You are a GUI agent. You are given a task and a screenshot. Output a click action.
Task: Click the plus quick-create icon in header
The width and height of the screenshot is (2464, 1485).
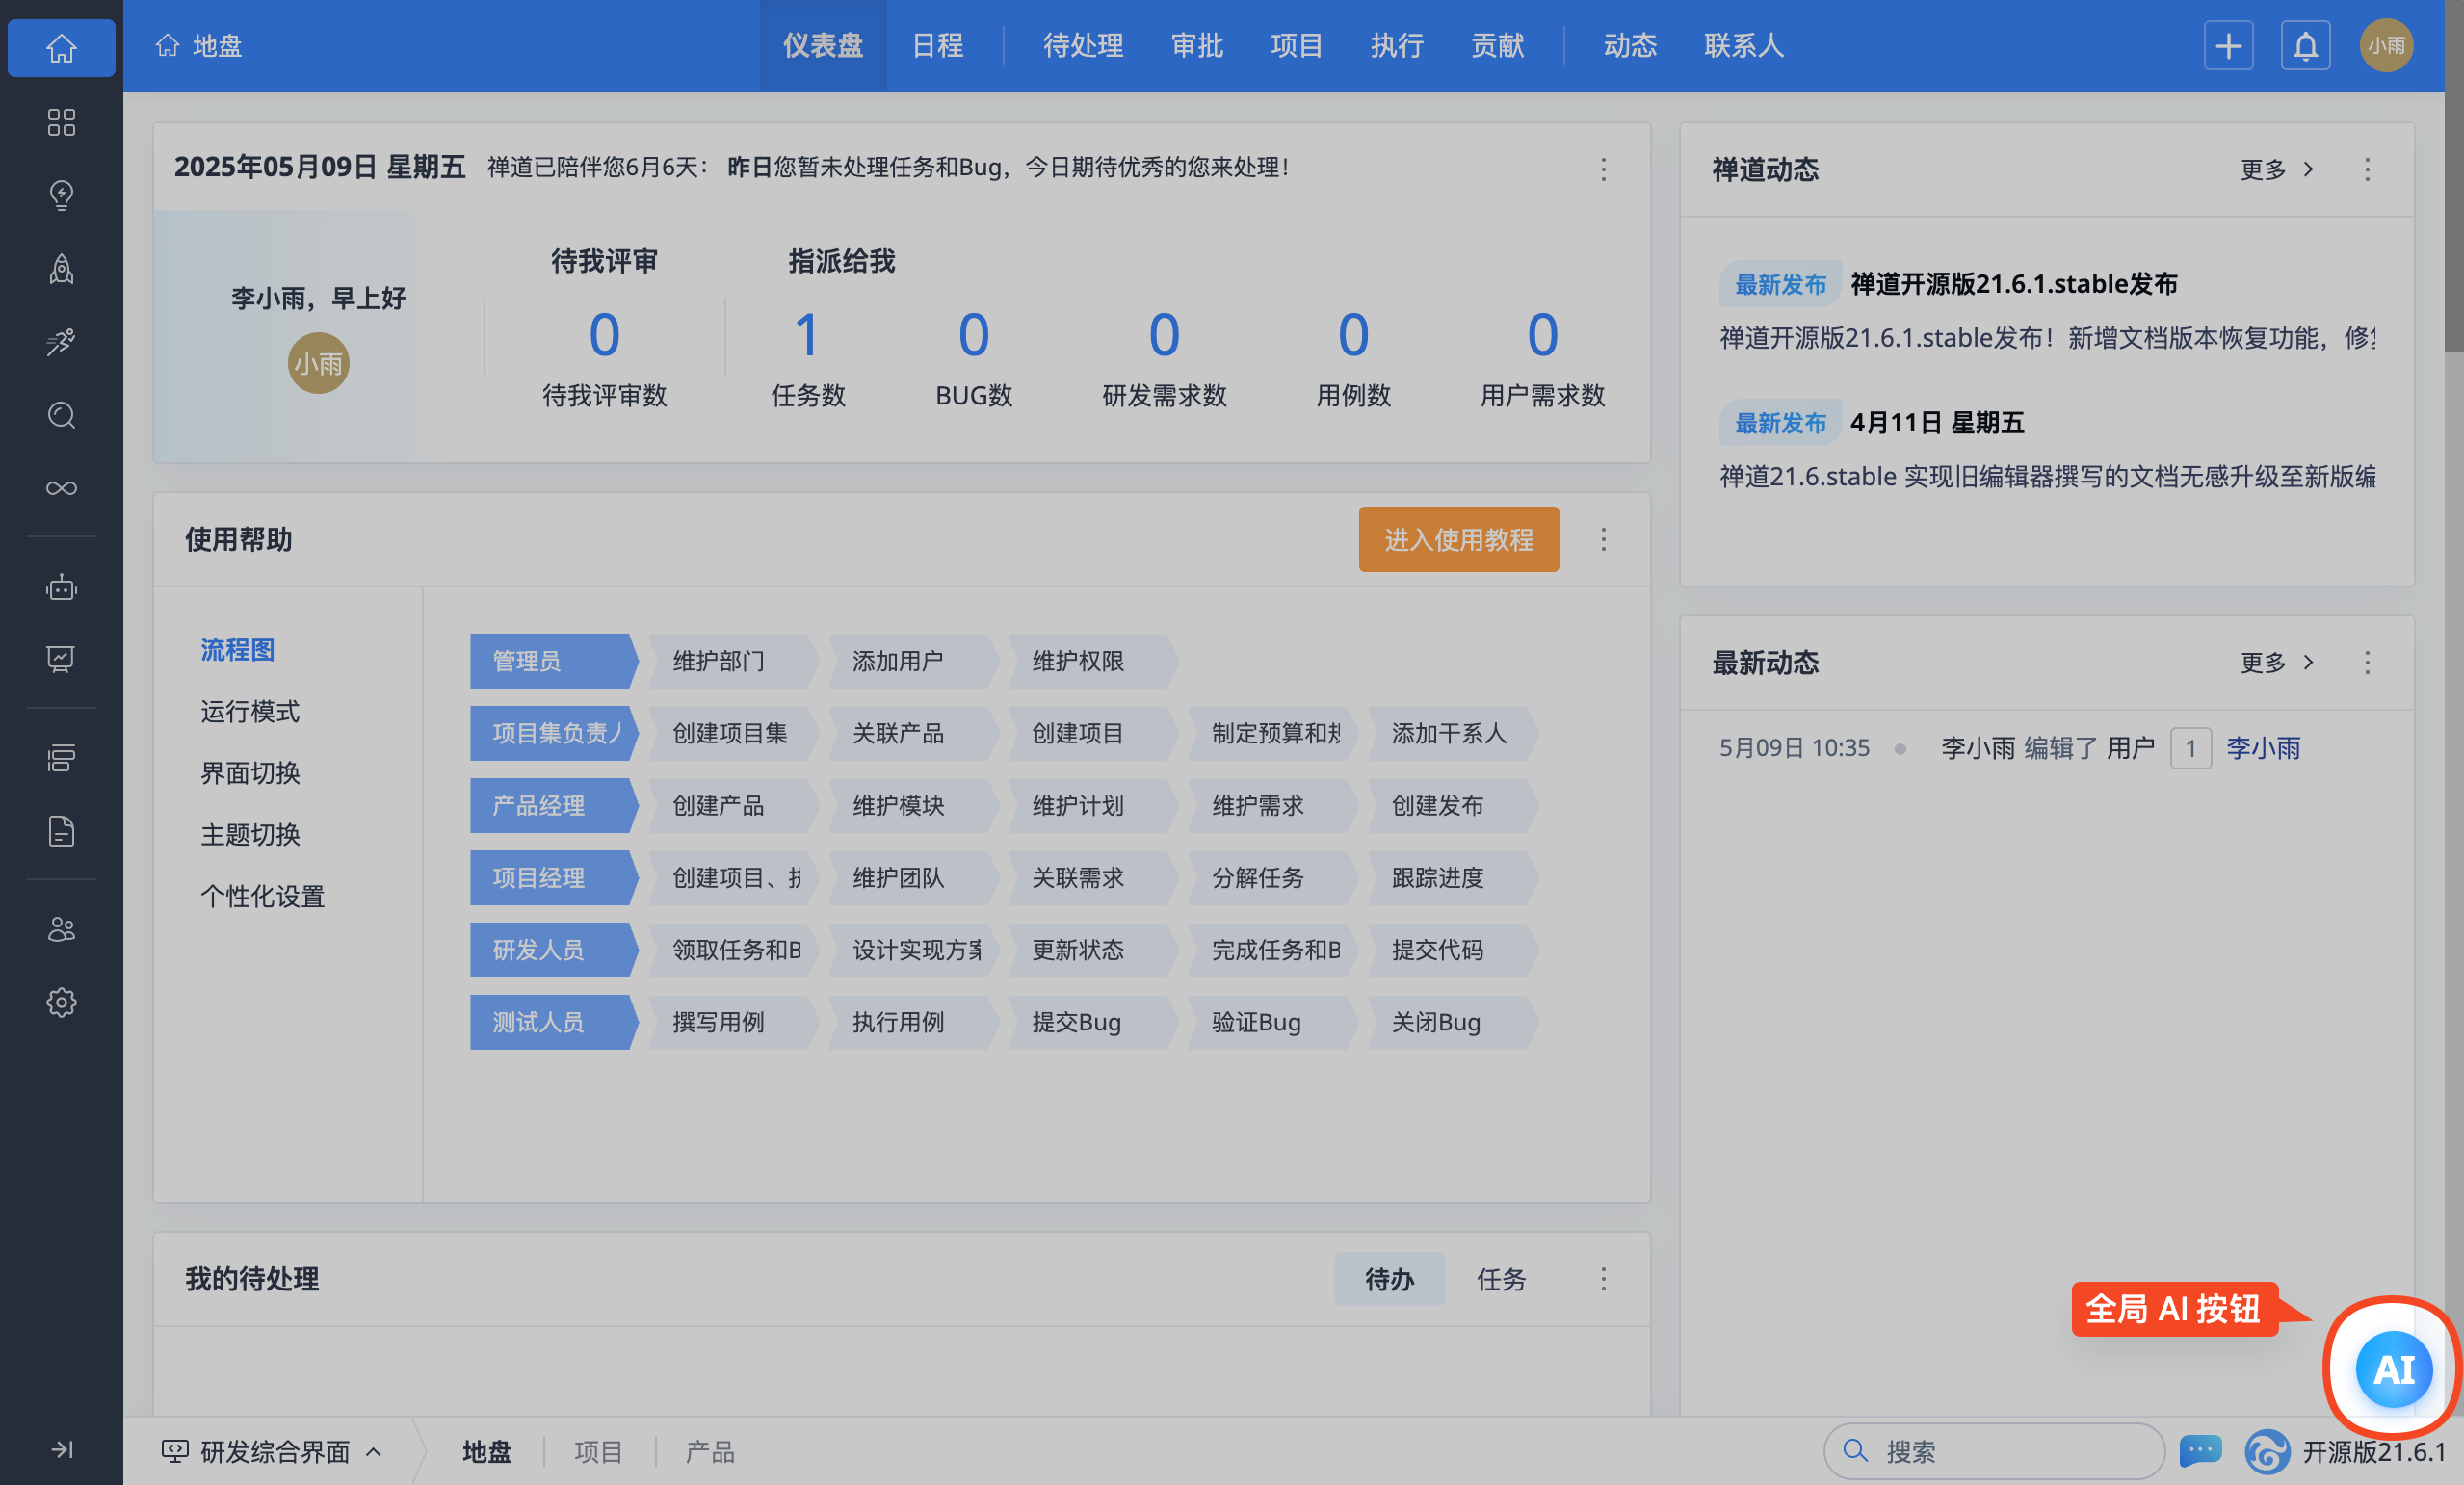[x=2228, y=46]
